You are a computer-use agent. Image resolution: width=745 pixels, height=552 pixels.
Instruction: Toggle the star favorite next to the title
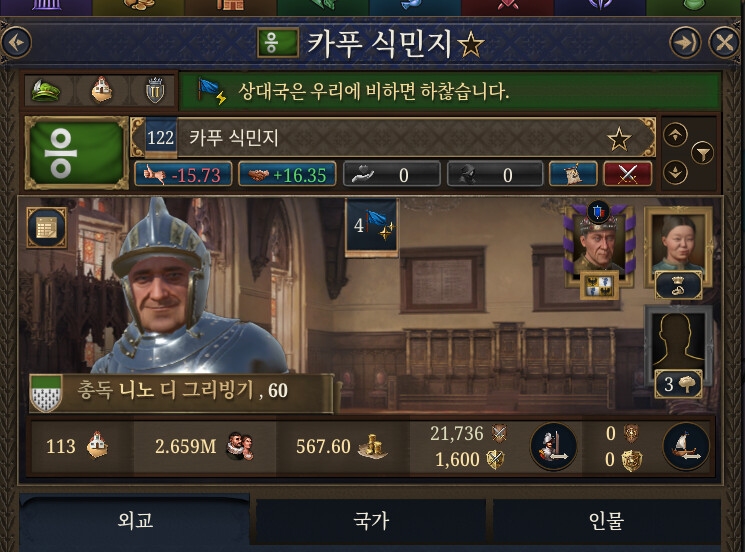tap(470, 45)
